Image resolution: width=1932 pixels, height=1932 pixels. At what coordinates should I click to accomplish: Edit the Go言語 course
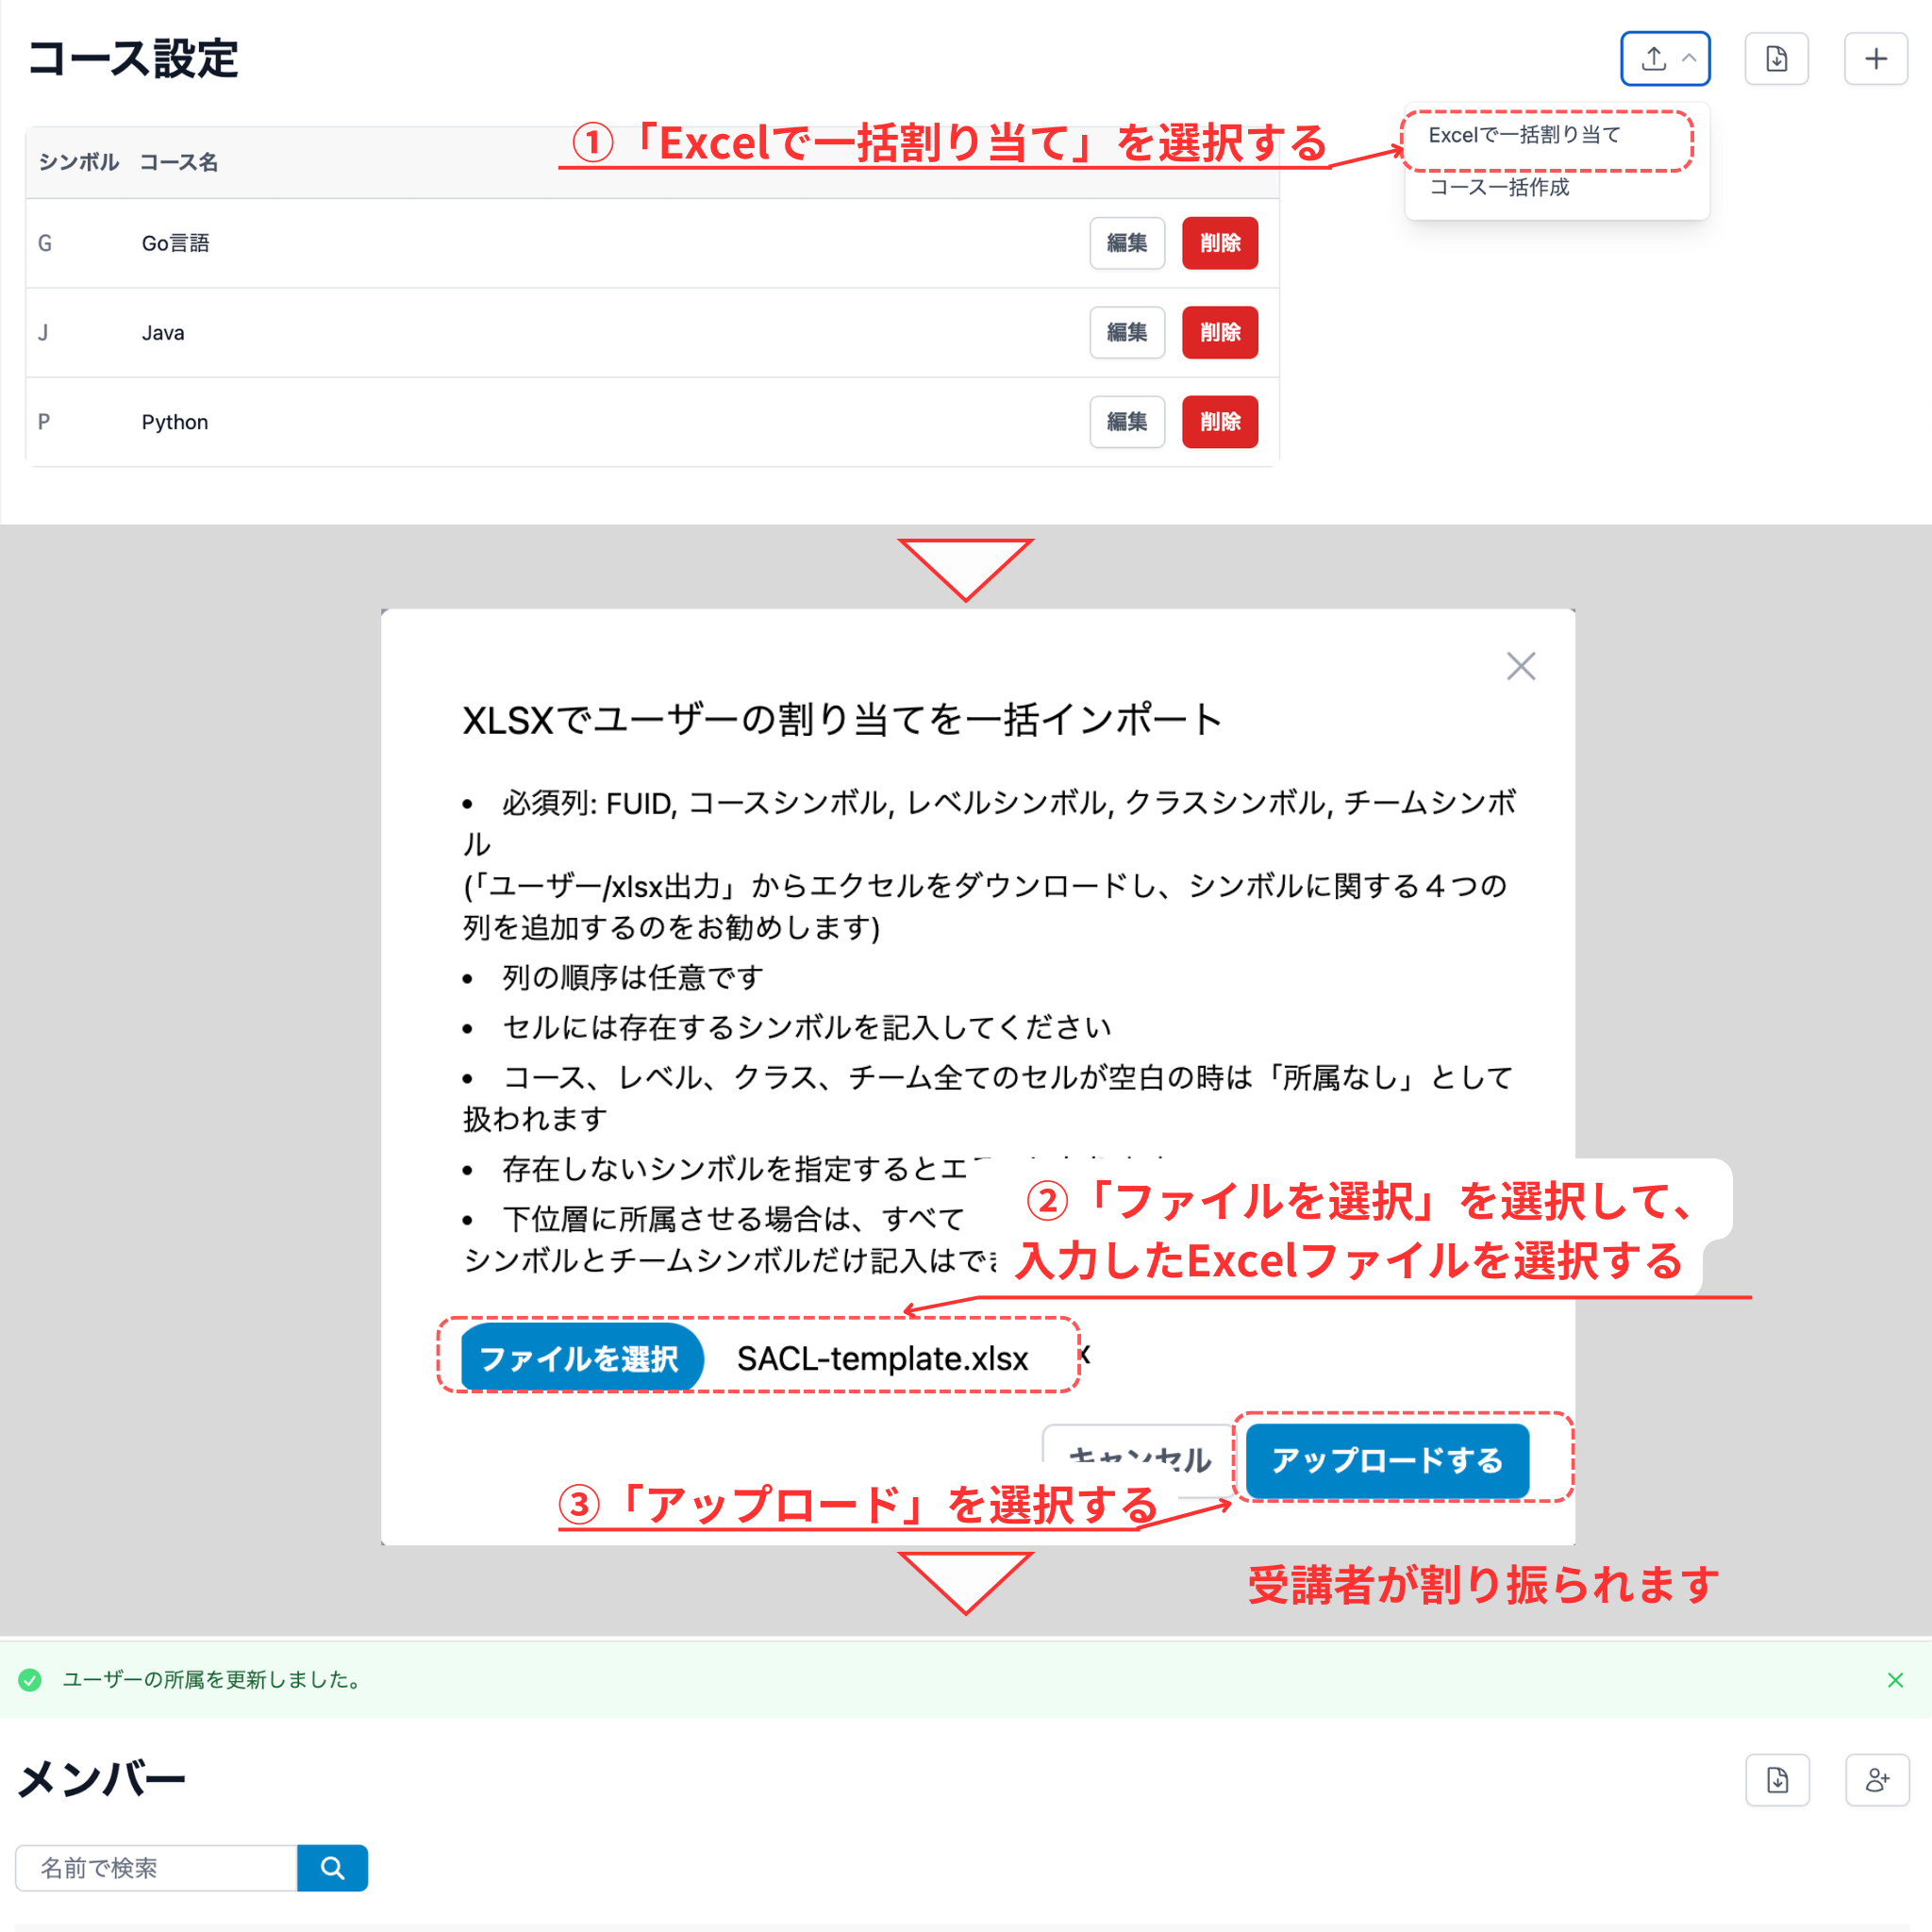click(x=1126, y=243)
